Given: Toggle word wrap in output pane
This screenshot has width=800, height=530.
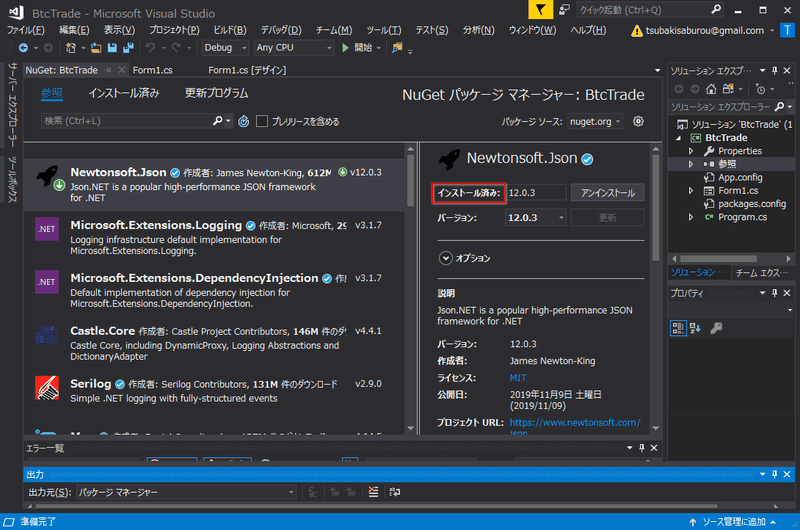Looking at the screenshot, I should coord(395,492).
